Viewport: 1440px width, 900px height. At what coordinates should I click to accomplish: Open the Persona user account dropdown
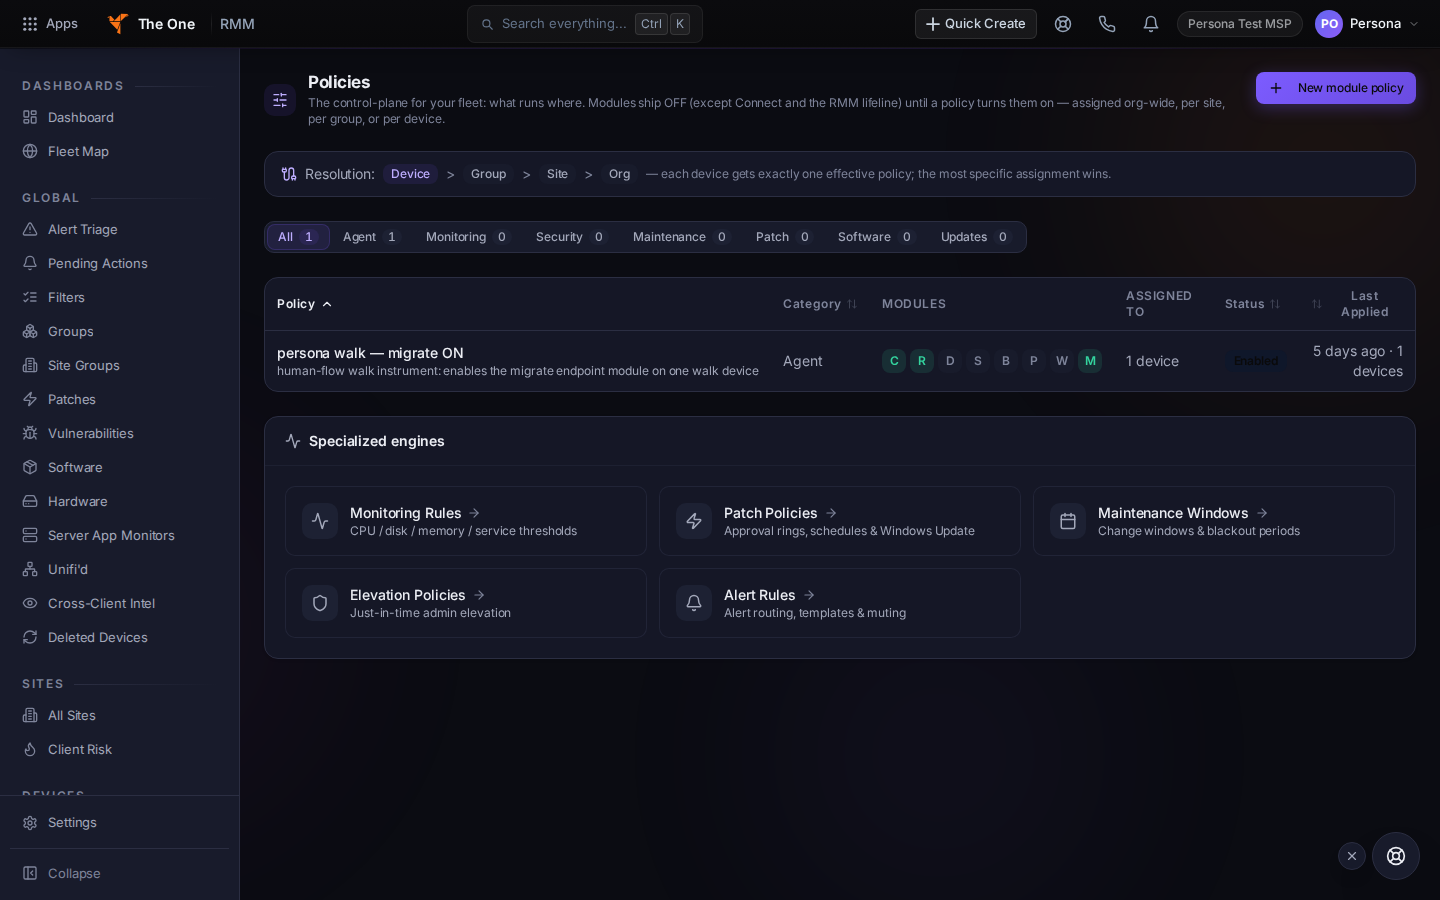click(x=1367, y=24)
